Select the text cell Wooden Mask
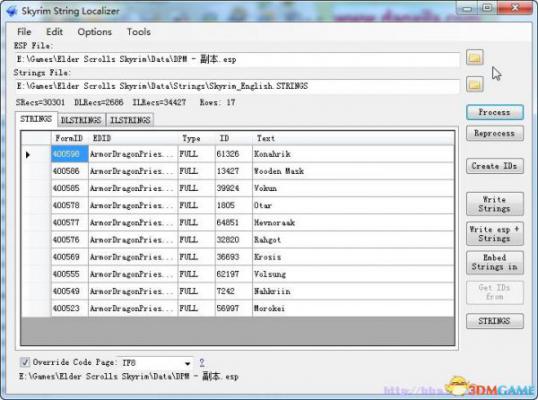The image size is (538, 400). pyautogui.click(x=353, y=171)
